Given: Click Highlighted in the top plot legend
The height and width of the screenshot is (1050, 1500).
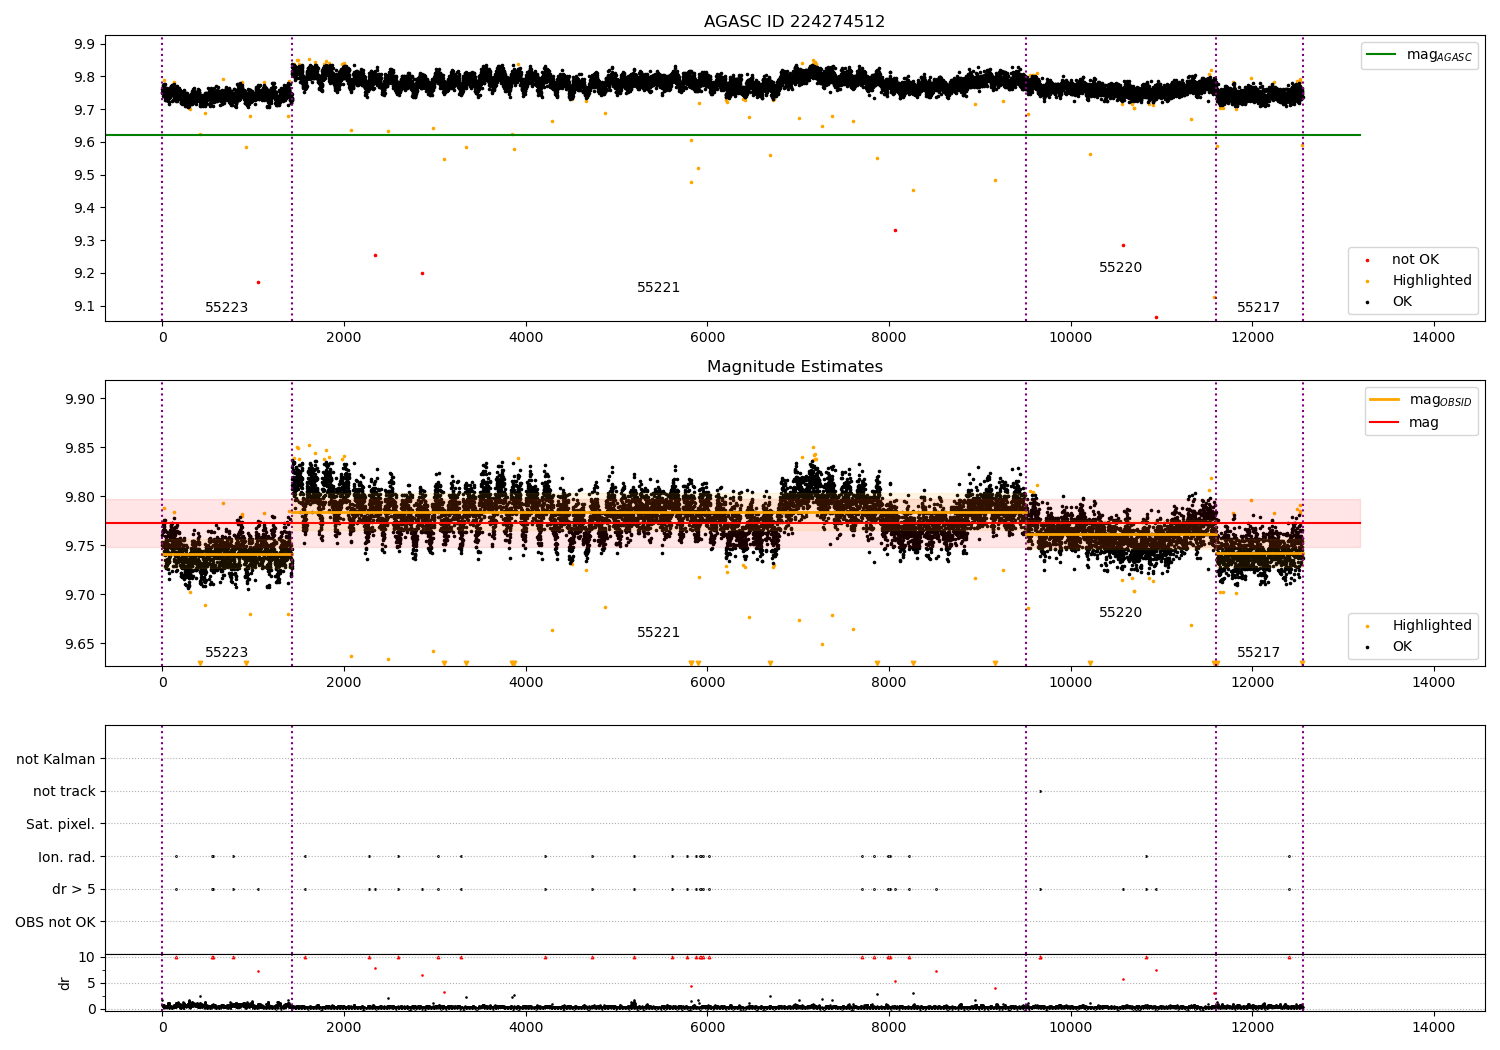Looking at the screenshot, I should click(x=1431, y=281).
